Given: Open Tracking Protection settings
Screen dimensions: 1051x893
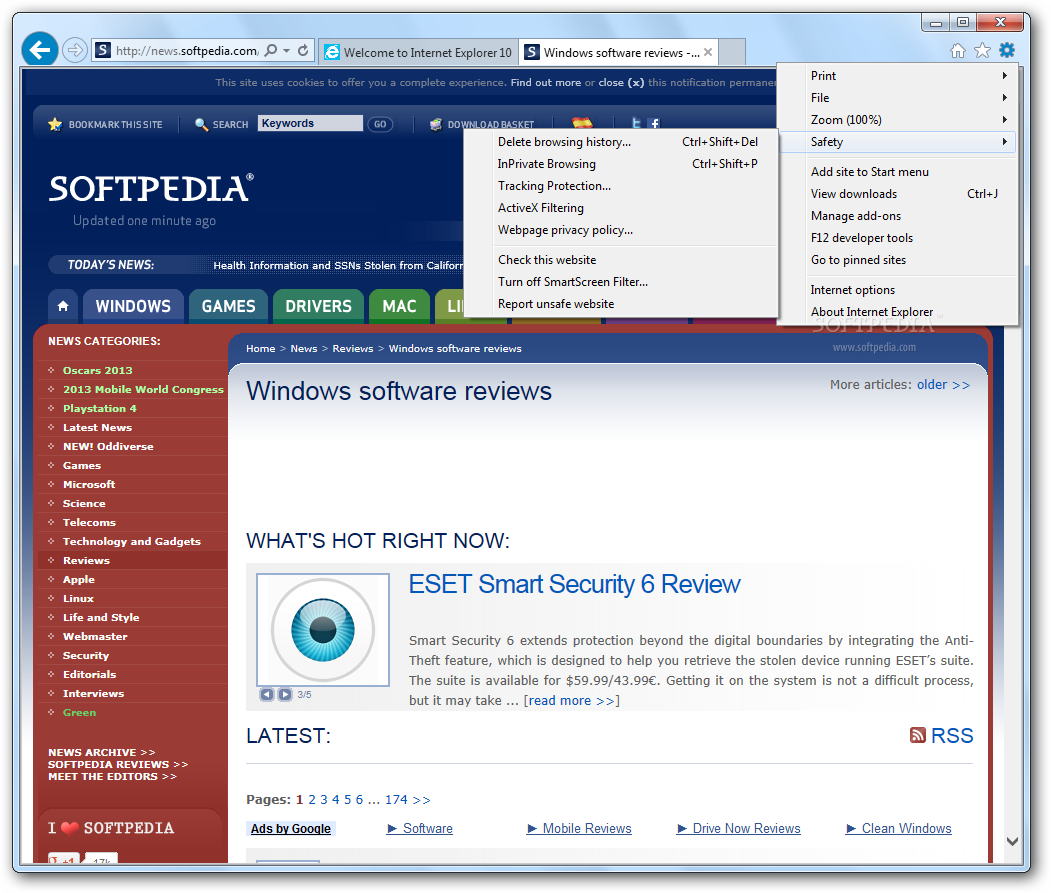Looking at the screenshot, I should coord(621,186).
